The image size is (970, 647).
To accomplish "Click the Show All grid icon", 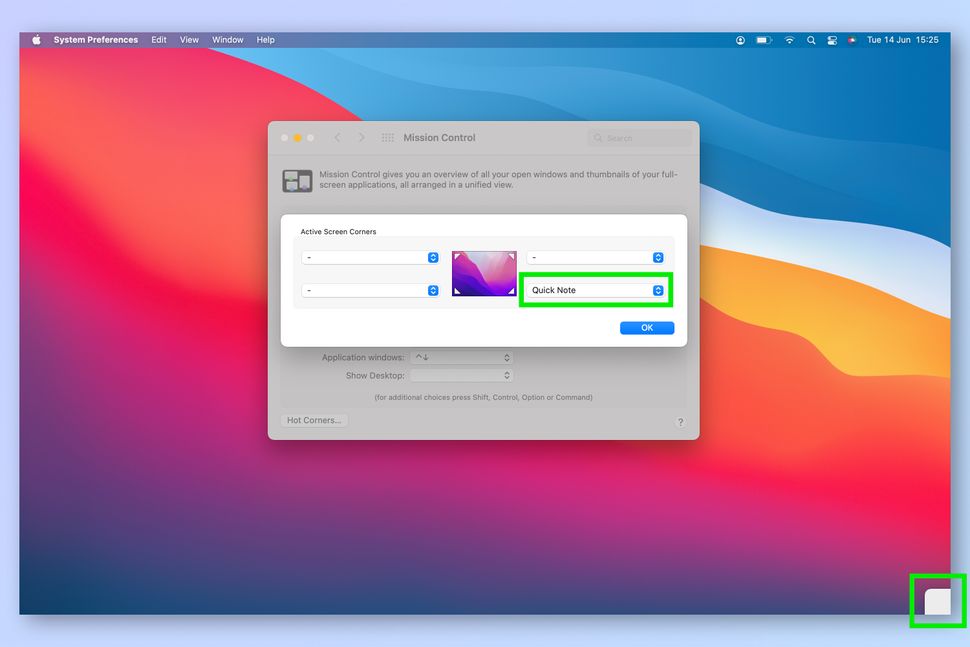I will (388, 137).
